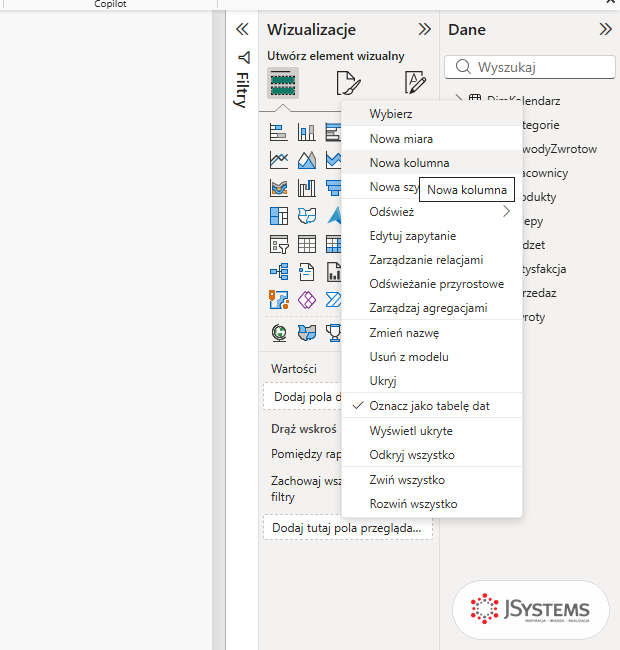Select the stacked column chart visual

(x=307, y=133)
